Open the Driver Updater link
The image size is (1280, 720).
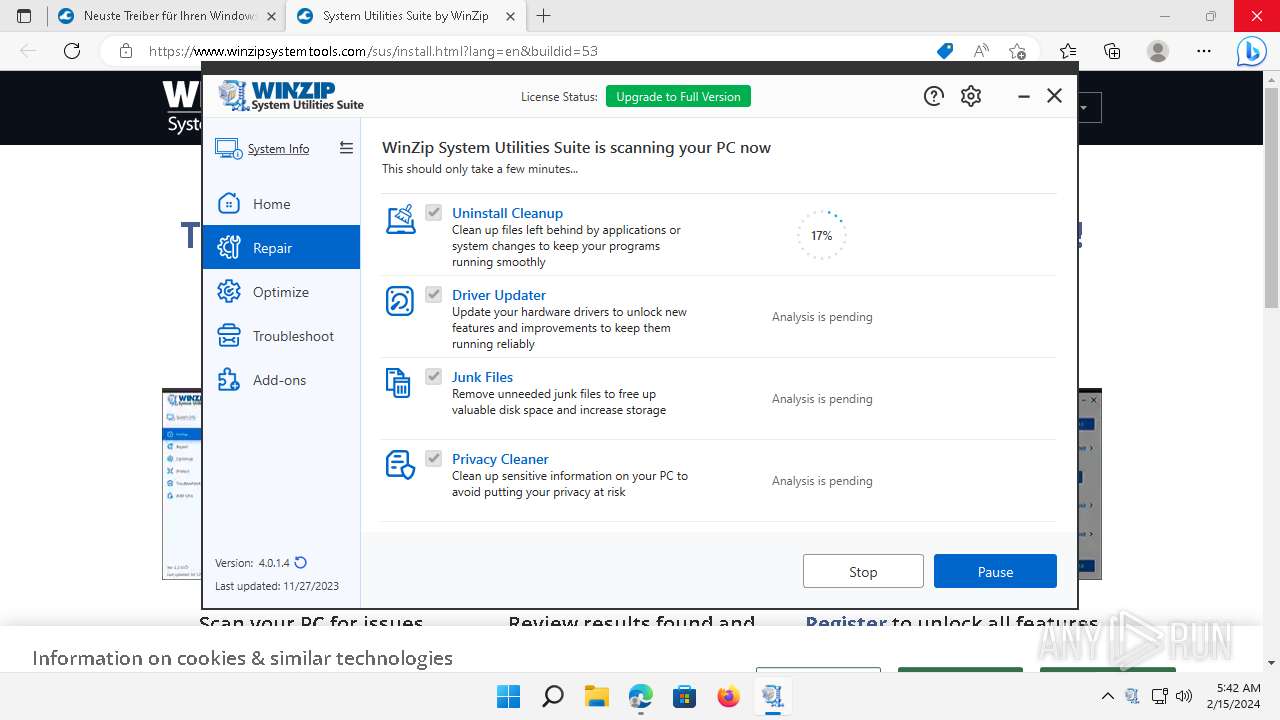pos(498,295)
